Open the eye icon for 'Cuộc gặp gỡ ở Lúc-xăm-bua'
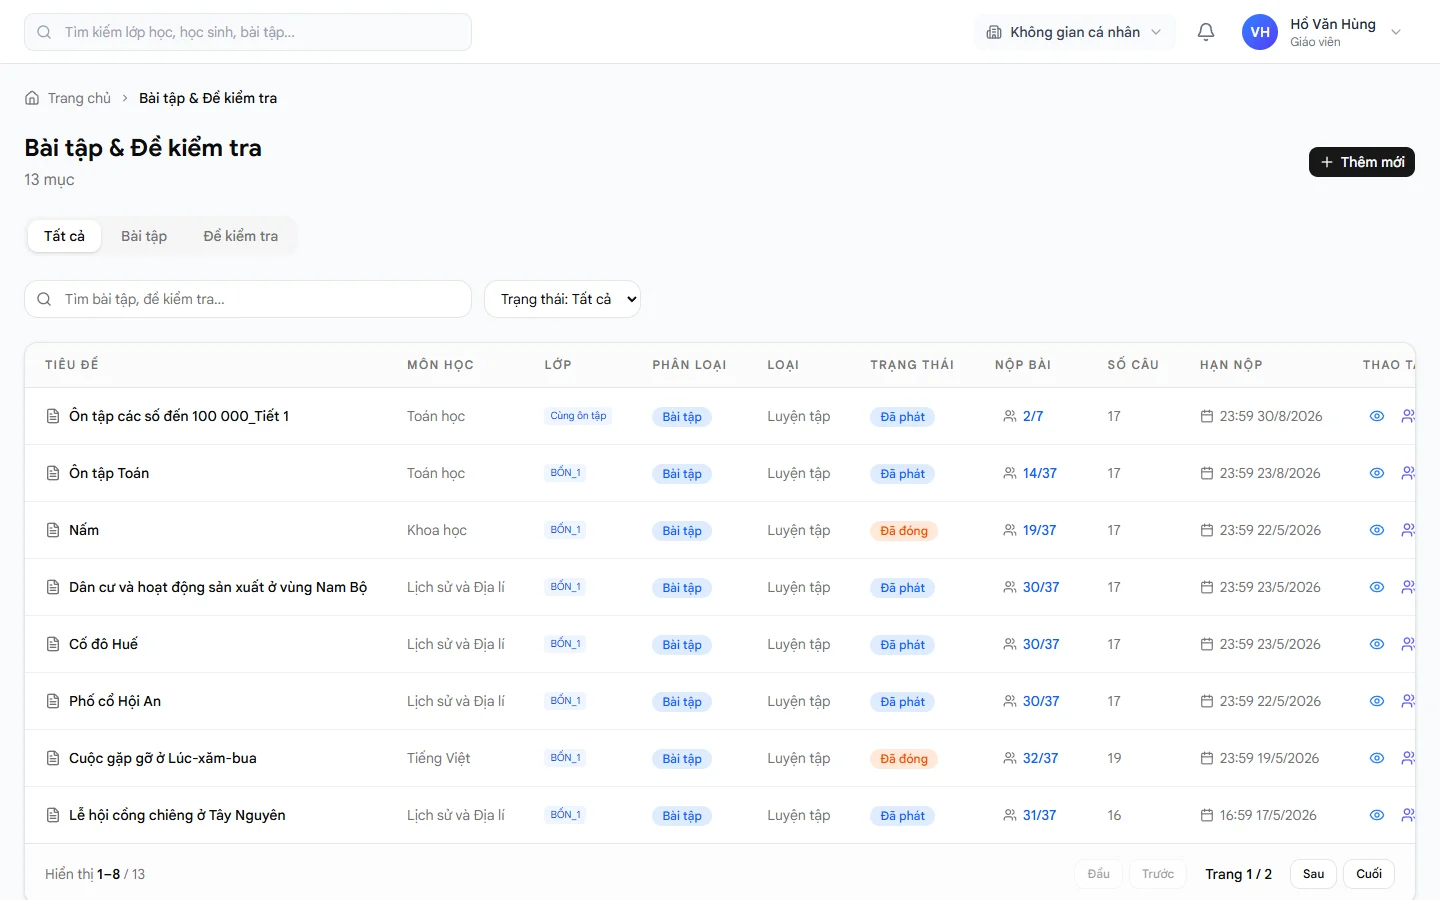1440x900 pixels. pyautogui.click(x=1377, y=758)
